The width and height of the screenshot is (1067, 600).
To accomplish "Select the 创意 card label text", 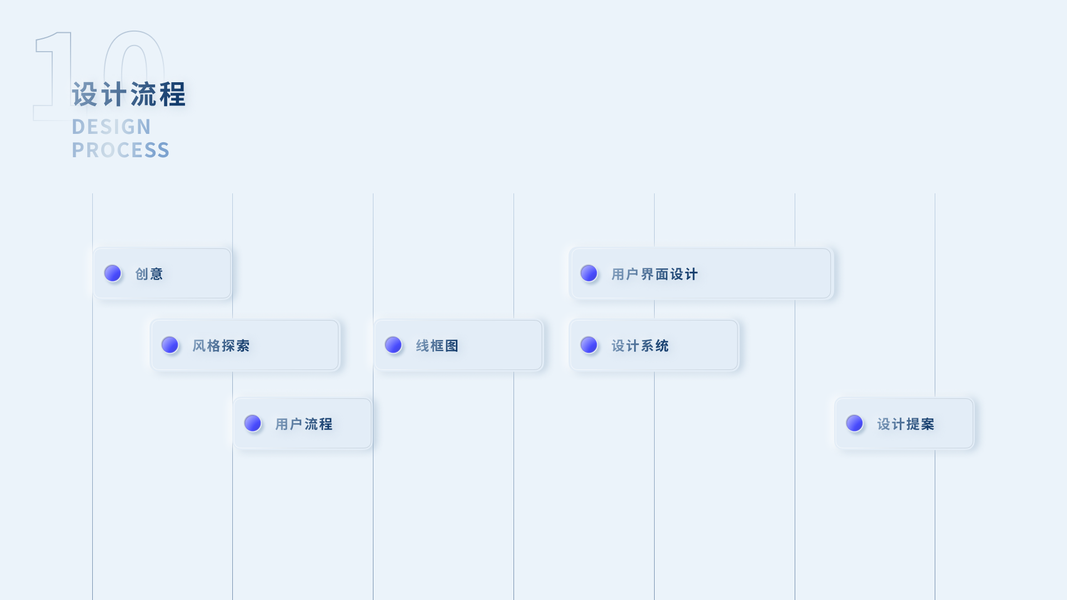I will [149, 274].
